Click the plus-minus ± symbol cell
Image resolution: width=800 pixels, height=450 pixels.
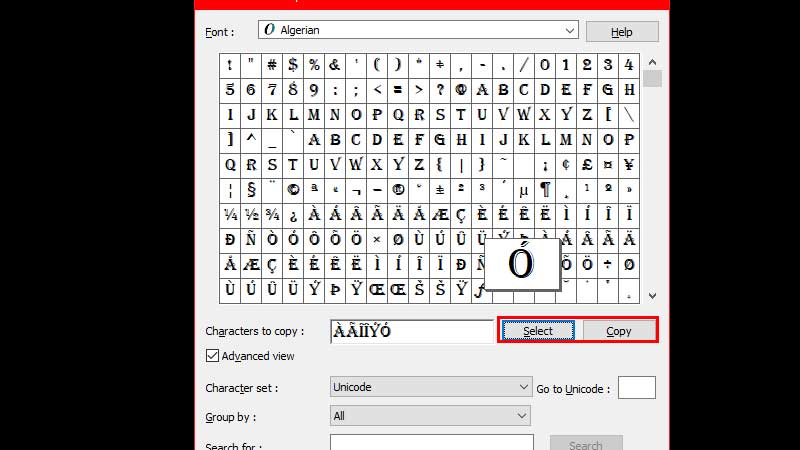click(x=440, y=190)
